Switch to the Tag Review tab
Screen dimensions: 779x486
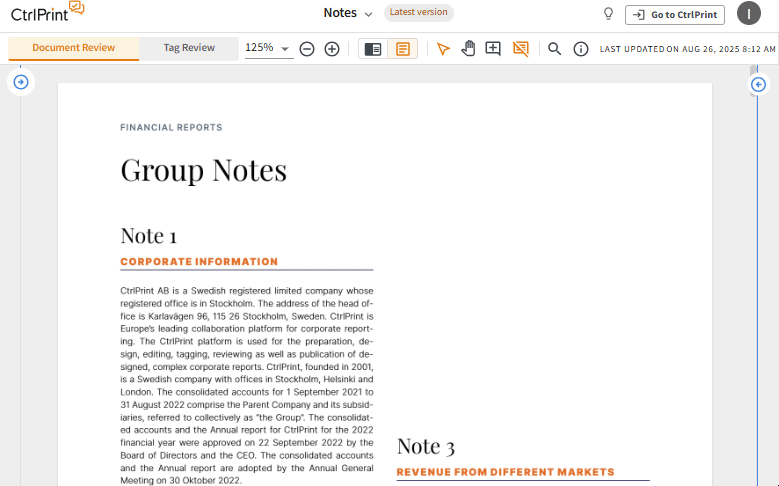click(x=189, y=48)
